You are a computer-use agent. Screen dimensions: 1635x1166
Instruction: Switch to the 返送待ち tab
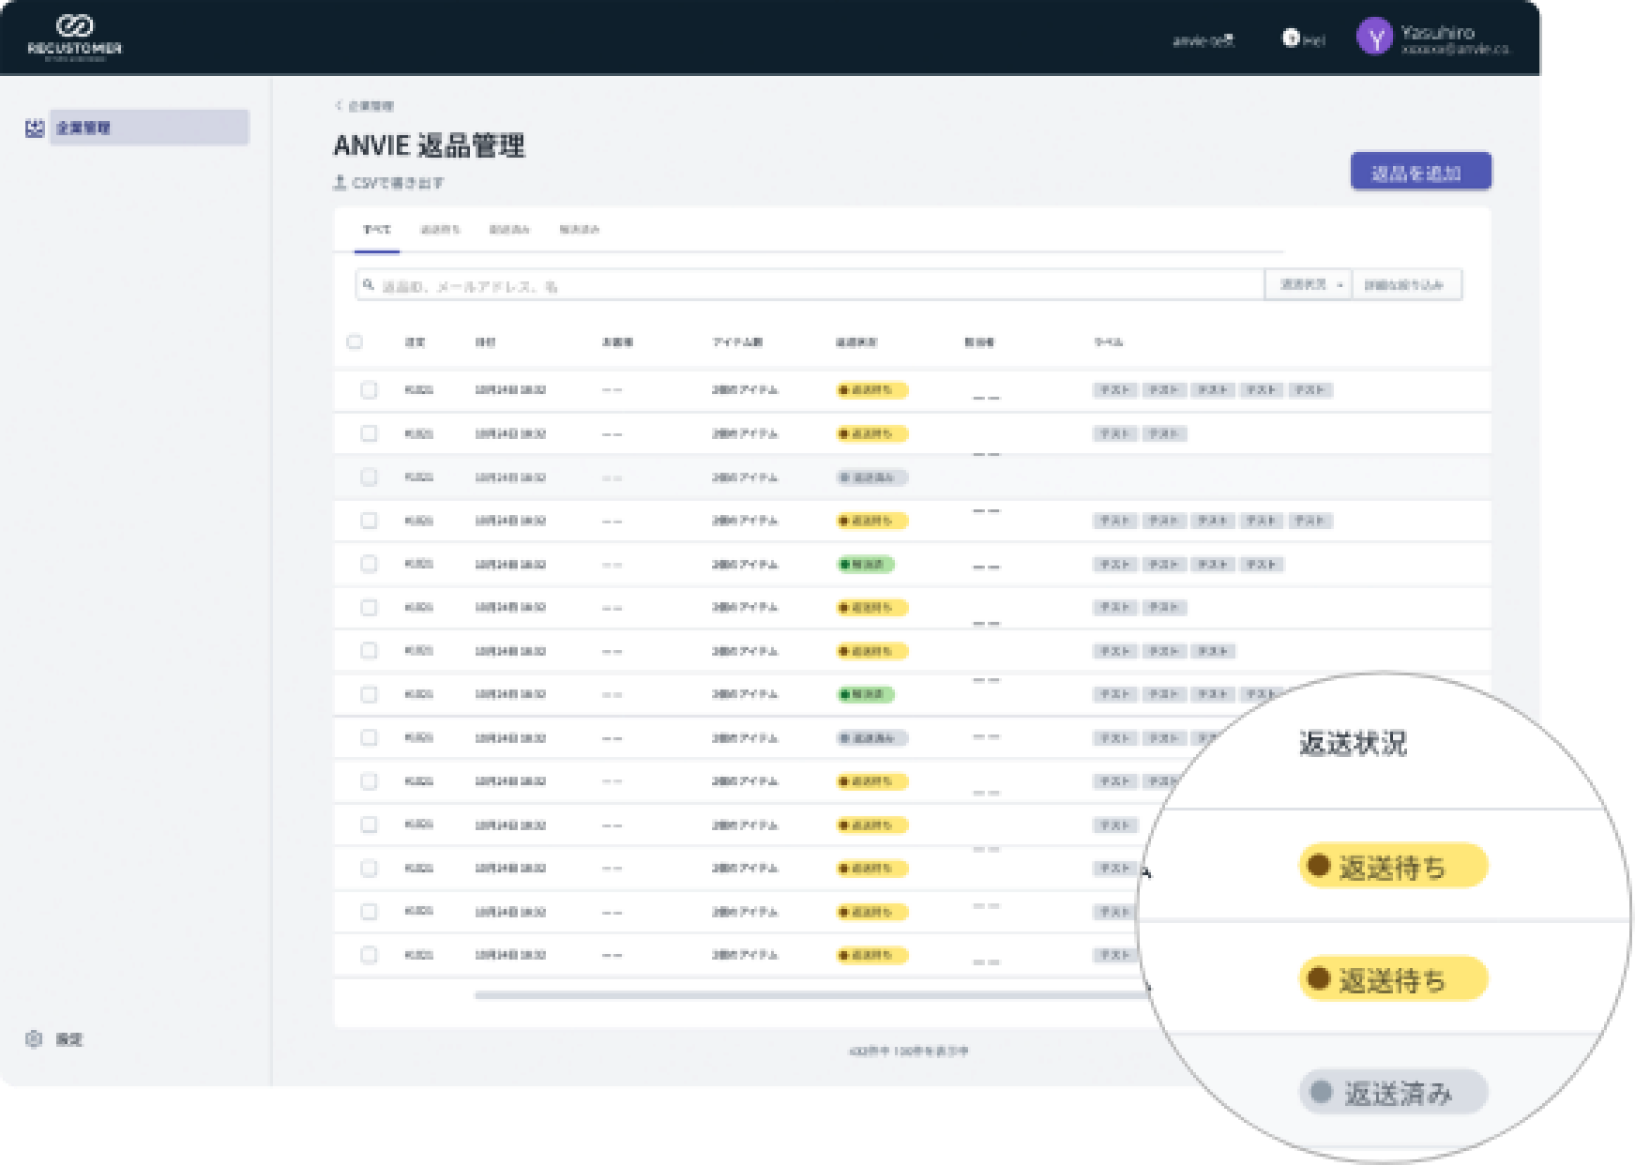pyautogui.click(x=440, y=230)
